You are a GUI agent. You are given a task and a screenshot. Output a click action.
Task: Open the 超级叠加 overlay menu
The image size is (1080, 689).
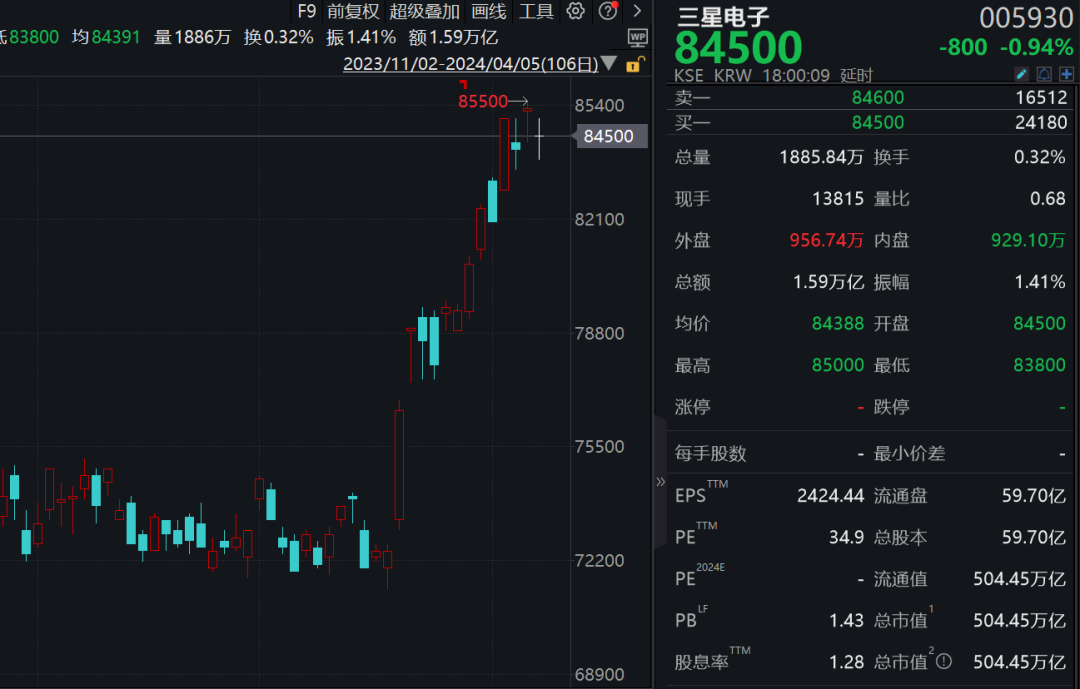424,11
